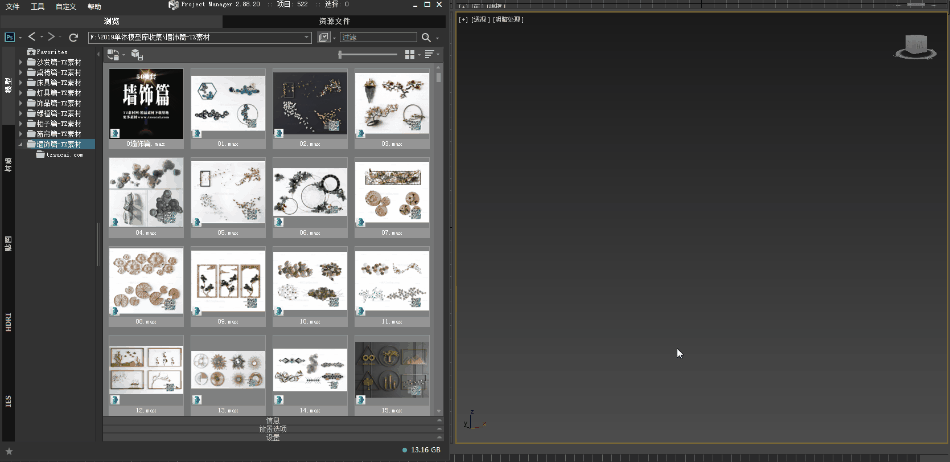Collapse the 墙饰篇-T2素材 folder tree node
The width and height of the screenshot is (950, 462).
[x=21, y=145]
